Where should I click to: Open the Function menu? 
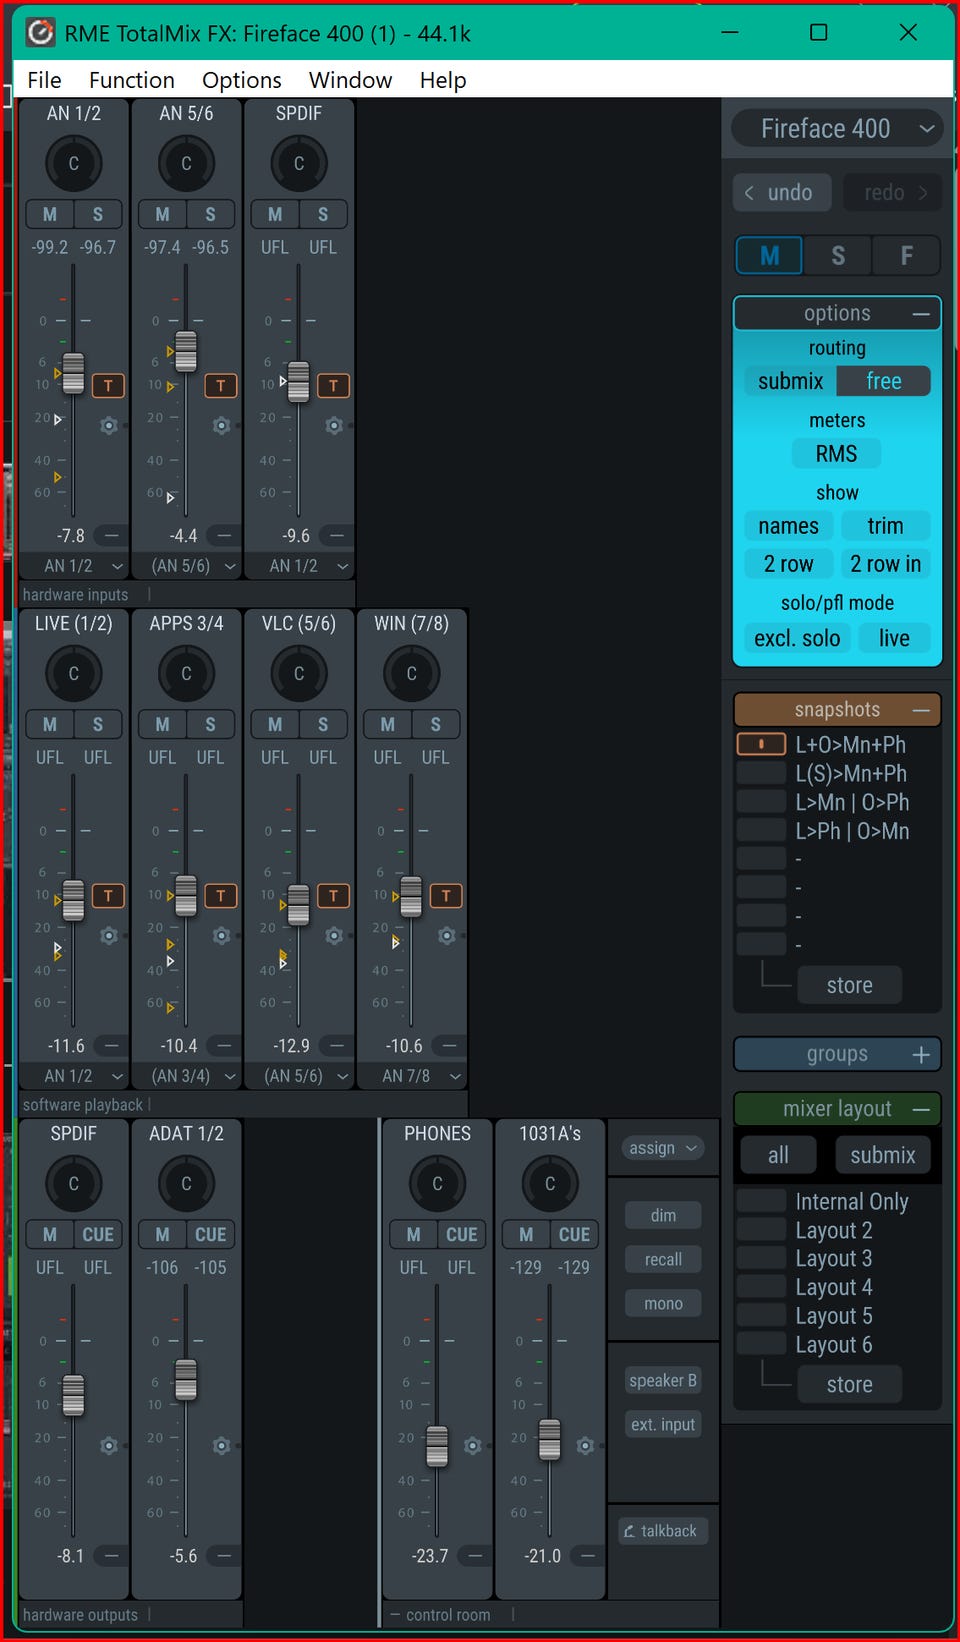click(131, 80)
